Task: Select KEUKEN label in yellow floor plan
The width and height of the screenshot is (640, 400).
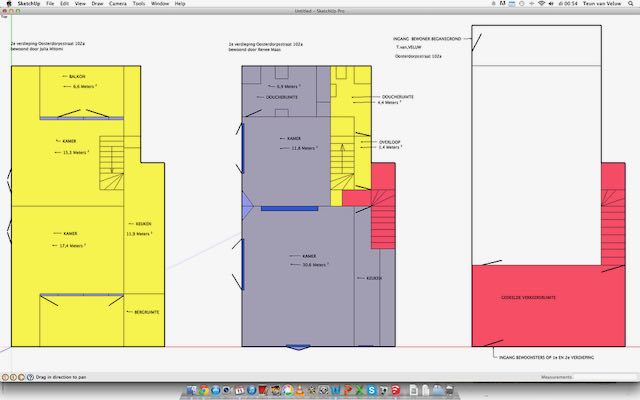Action: (x=143, y=224)
